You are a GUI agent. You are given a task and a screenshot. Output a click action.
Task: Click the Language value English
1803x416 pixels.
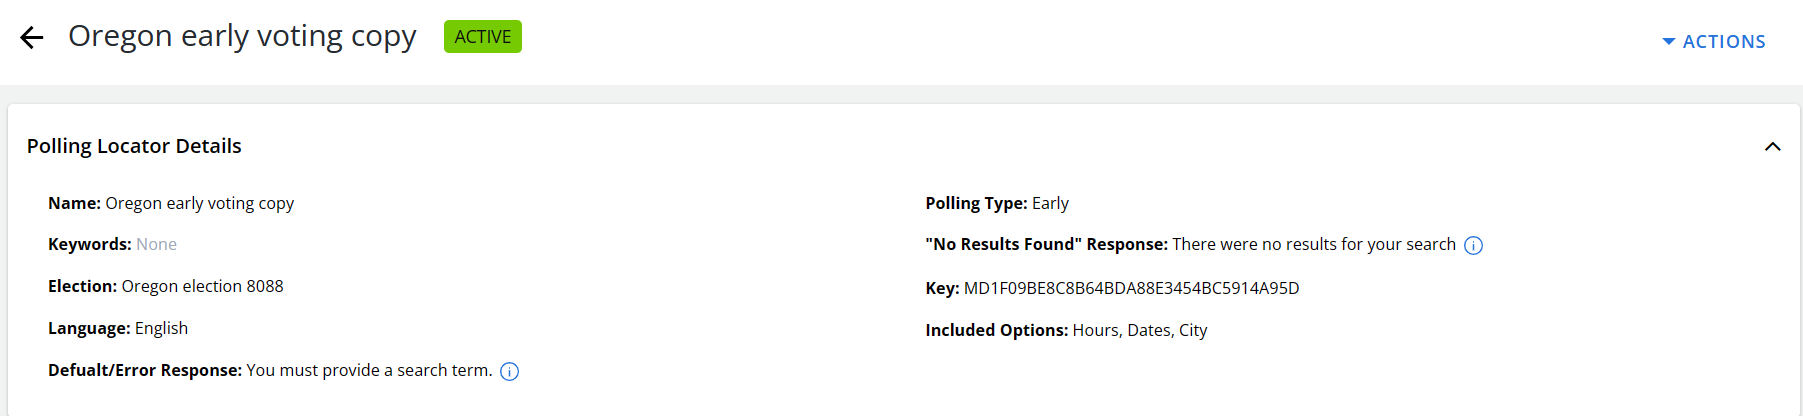(x=161, y=328)
